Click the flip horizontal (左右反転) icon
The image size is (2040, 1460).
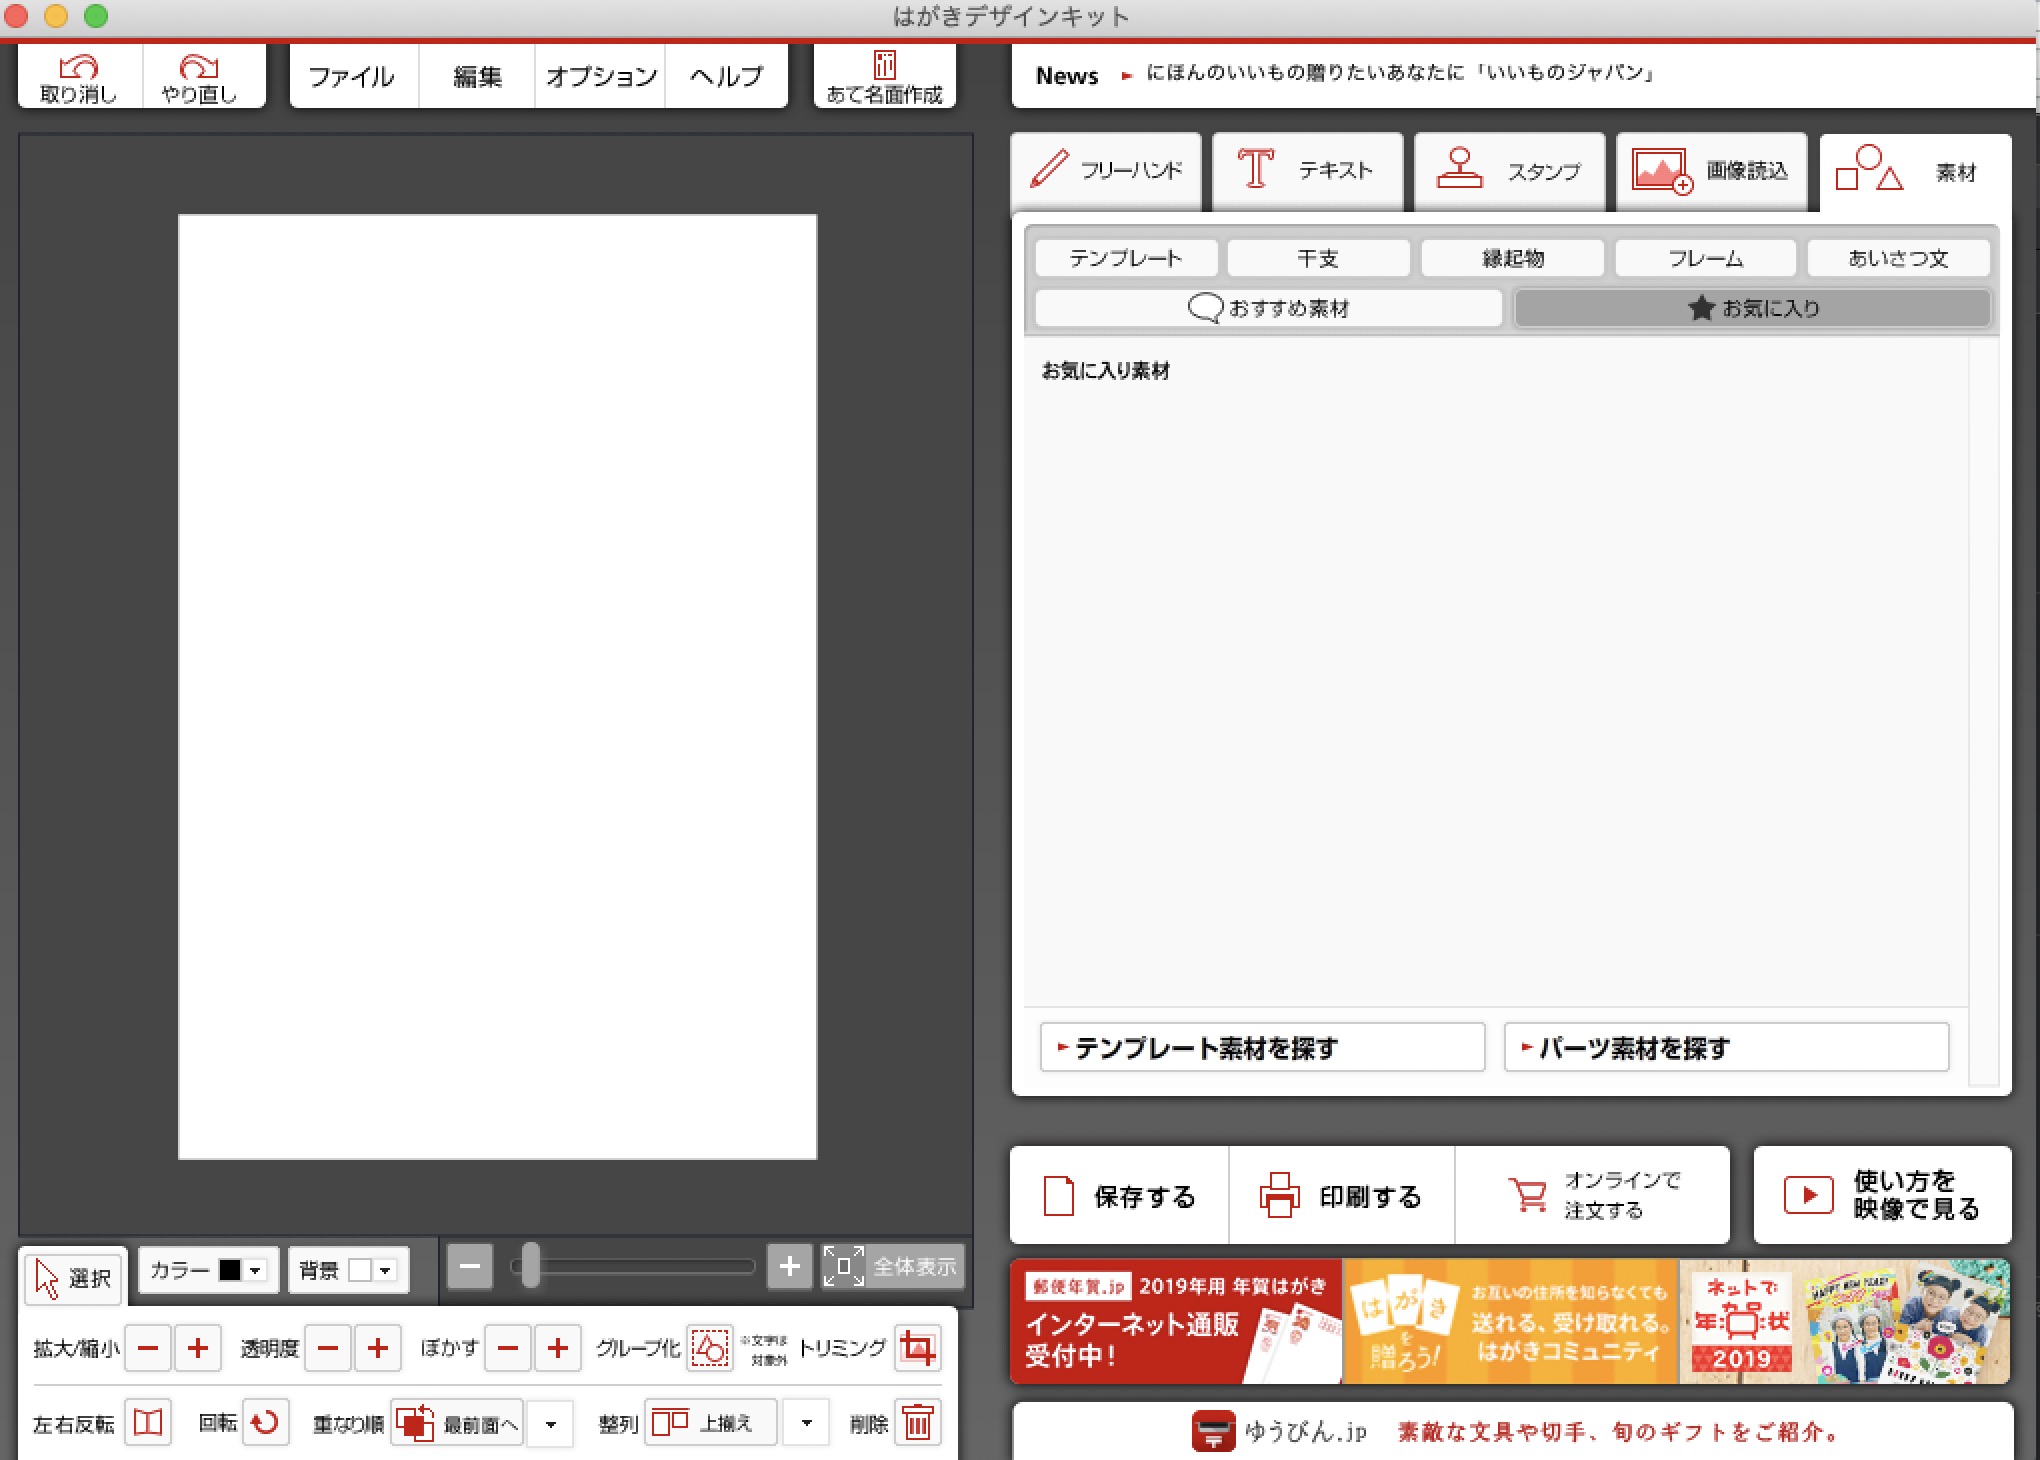tap(148, 1422)
